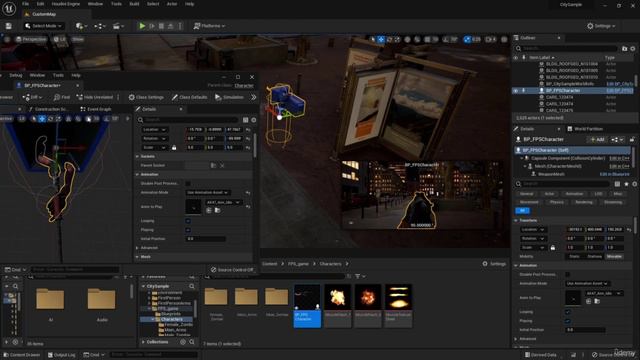
Task: Click the Perspective viewport button
Action: click(31, 40)
